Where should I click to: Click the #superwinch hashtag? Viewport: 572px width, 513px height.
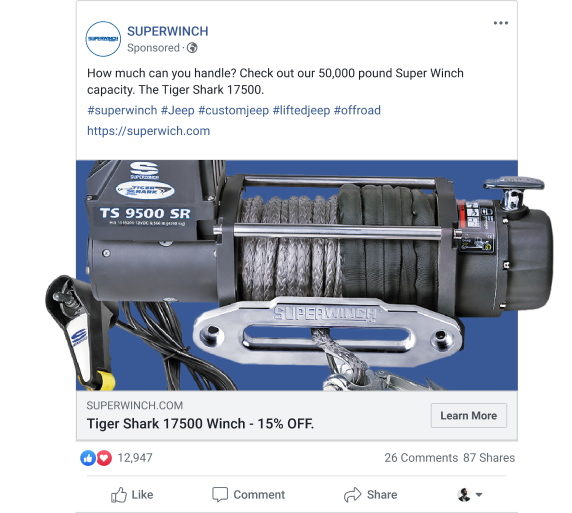click(x=122, y=110)
